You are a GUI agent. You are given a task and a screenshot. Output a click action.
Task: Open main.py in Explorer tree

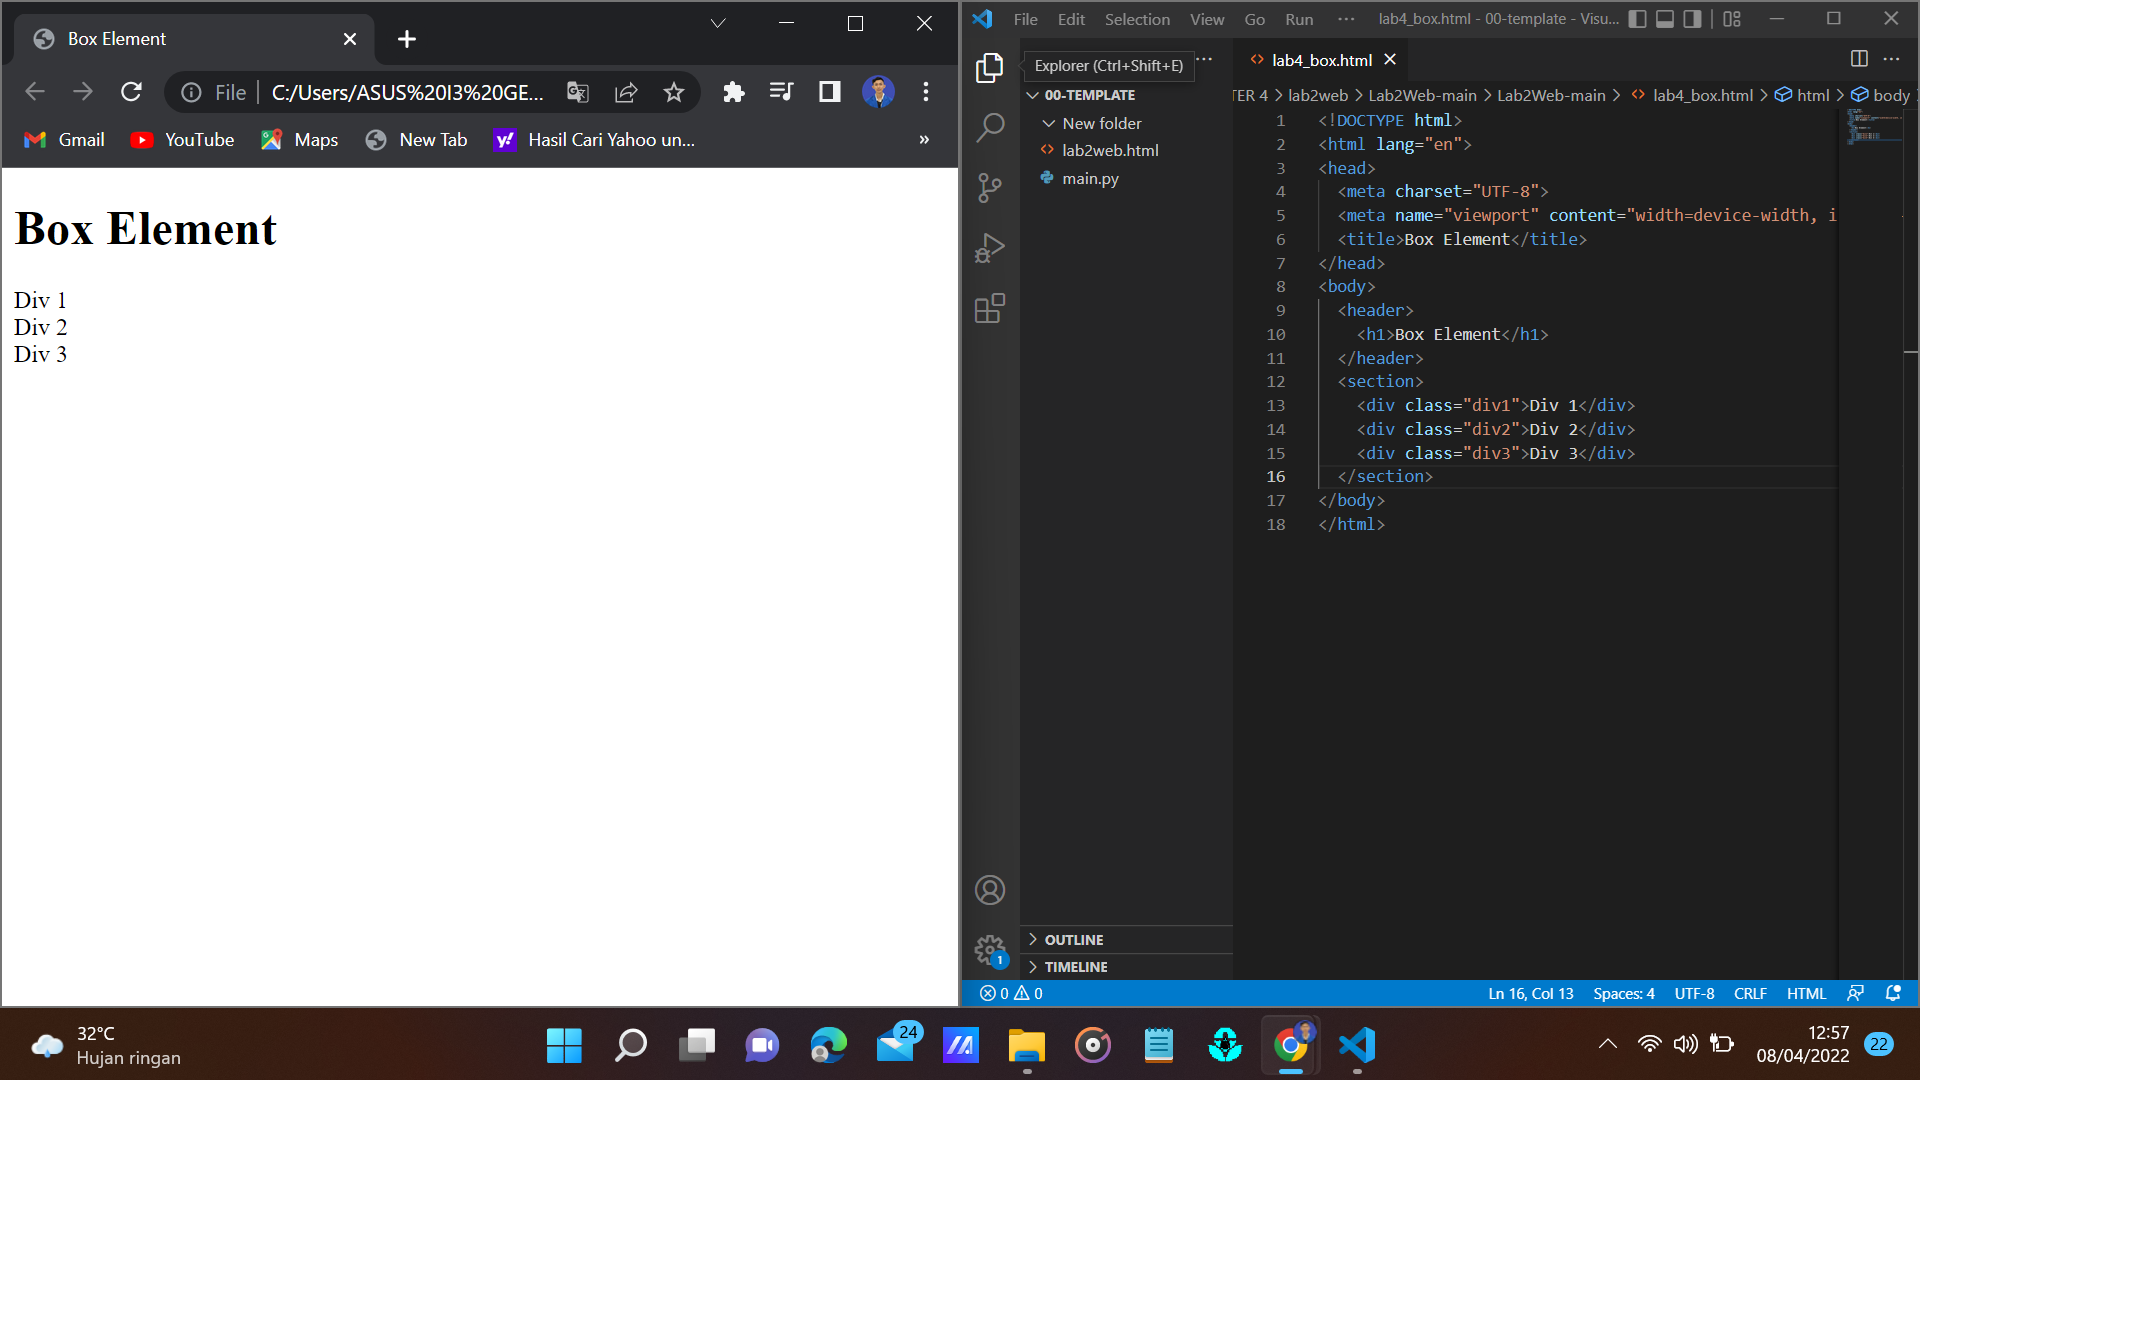(1126, 178)
